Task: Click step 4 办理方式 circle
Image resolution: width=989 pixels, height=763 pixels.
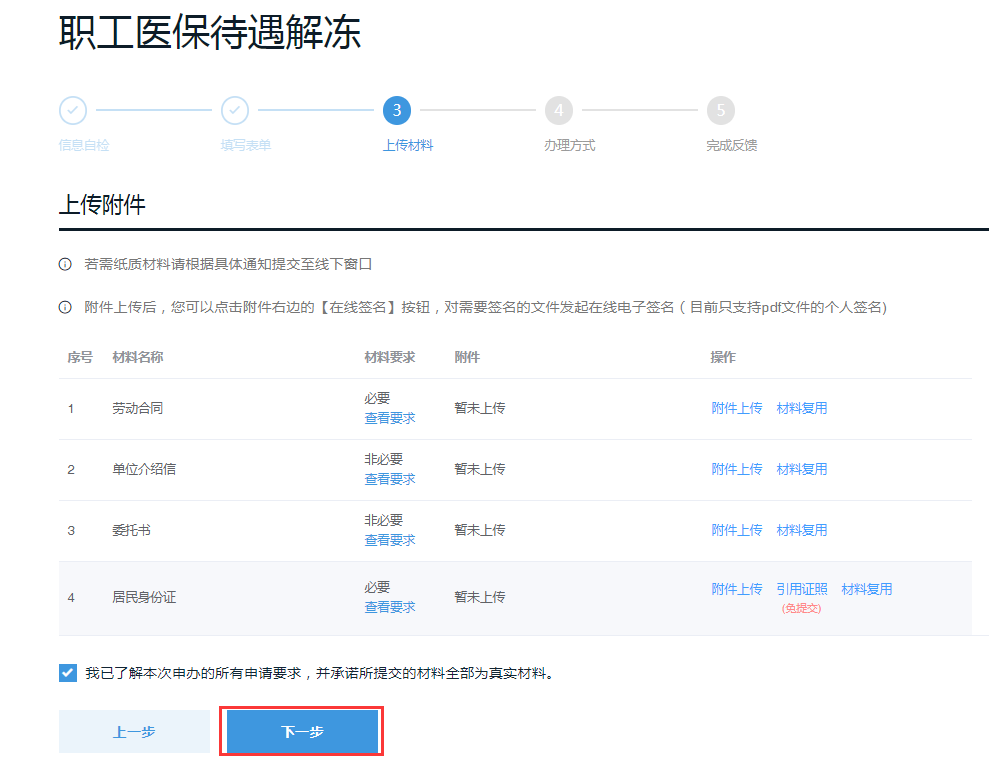Action: click(559, 110)
